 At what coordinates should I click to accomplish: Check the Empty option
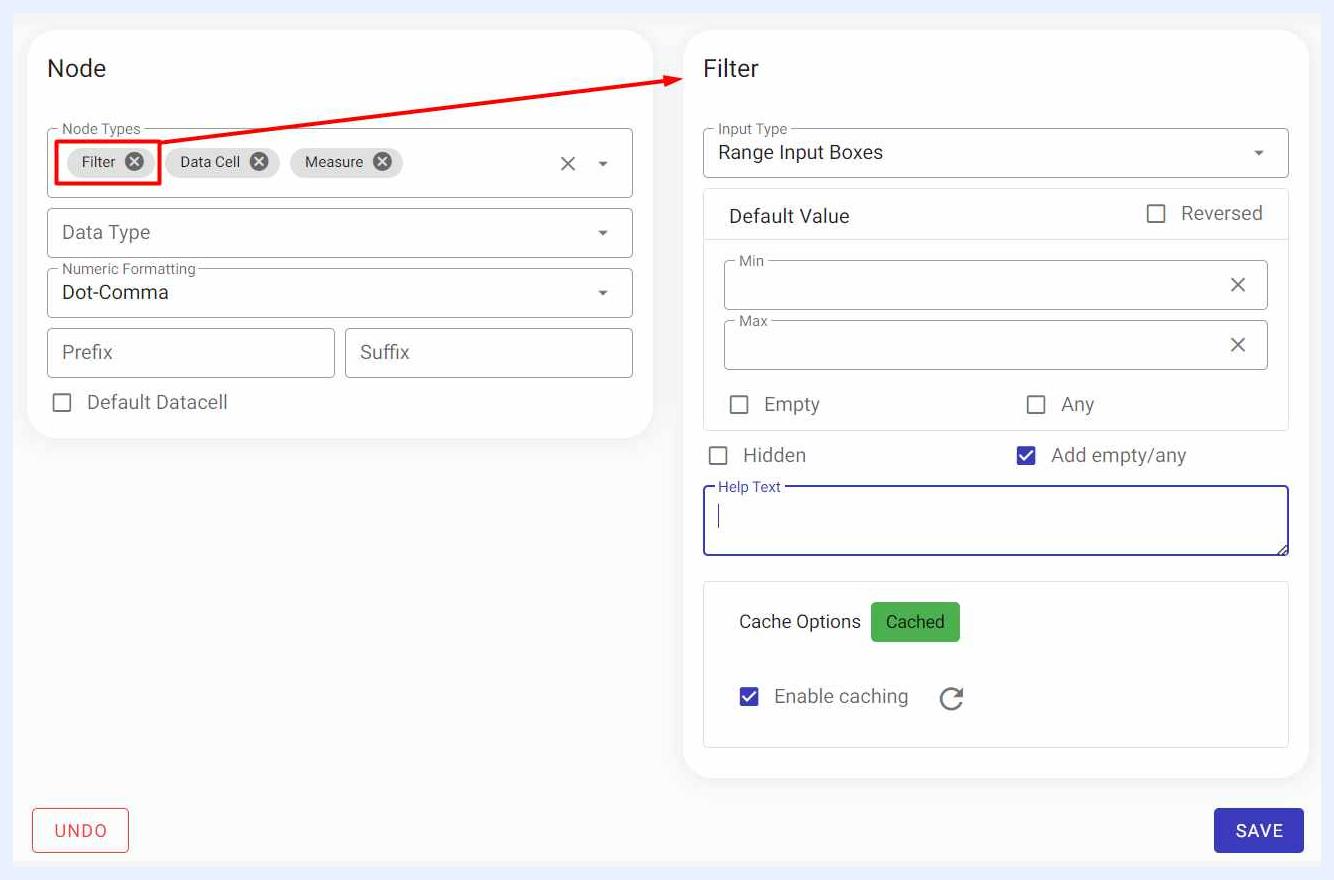click(739, 405)
